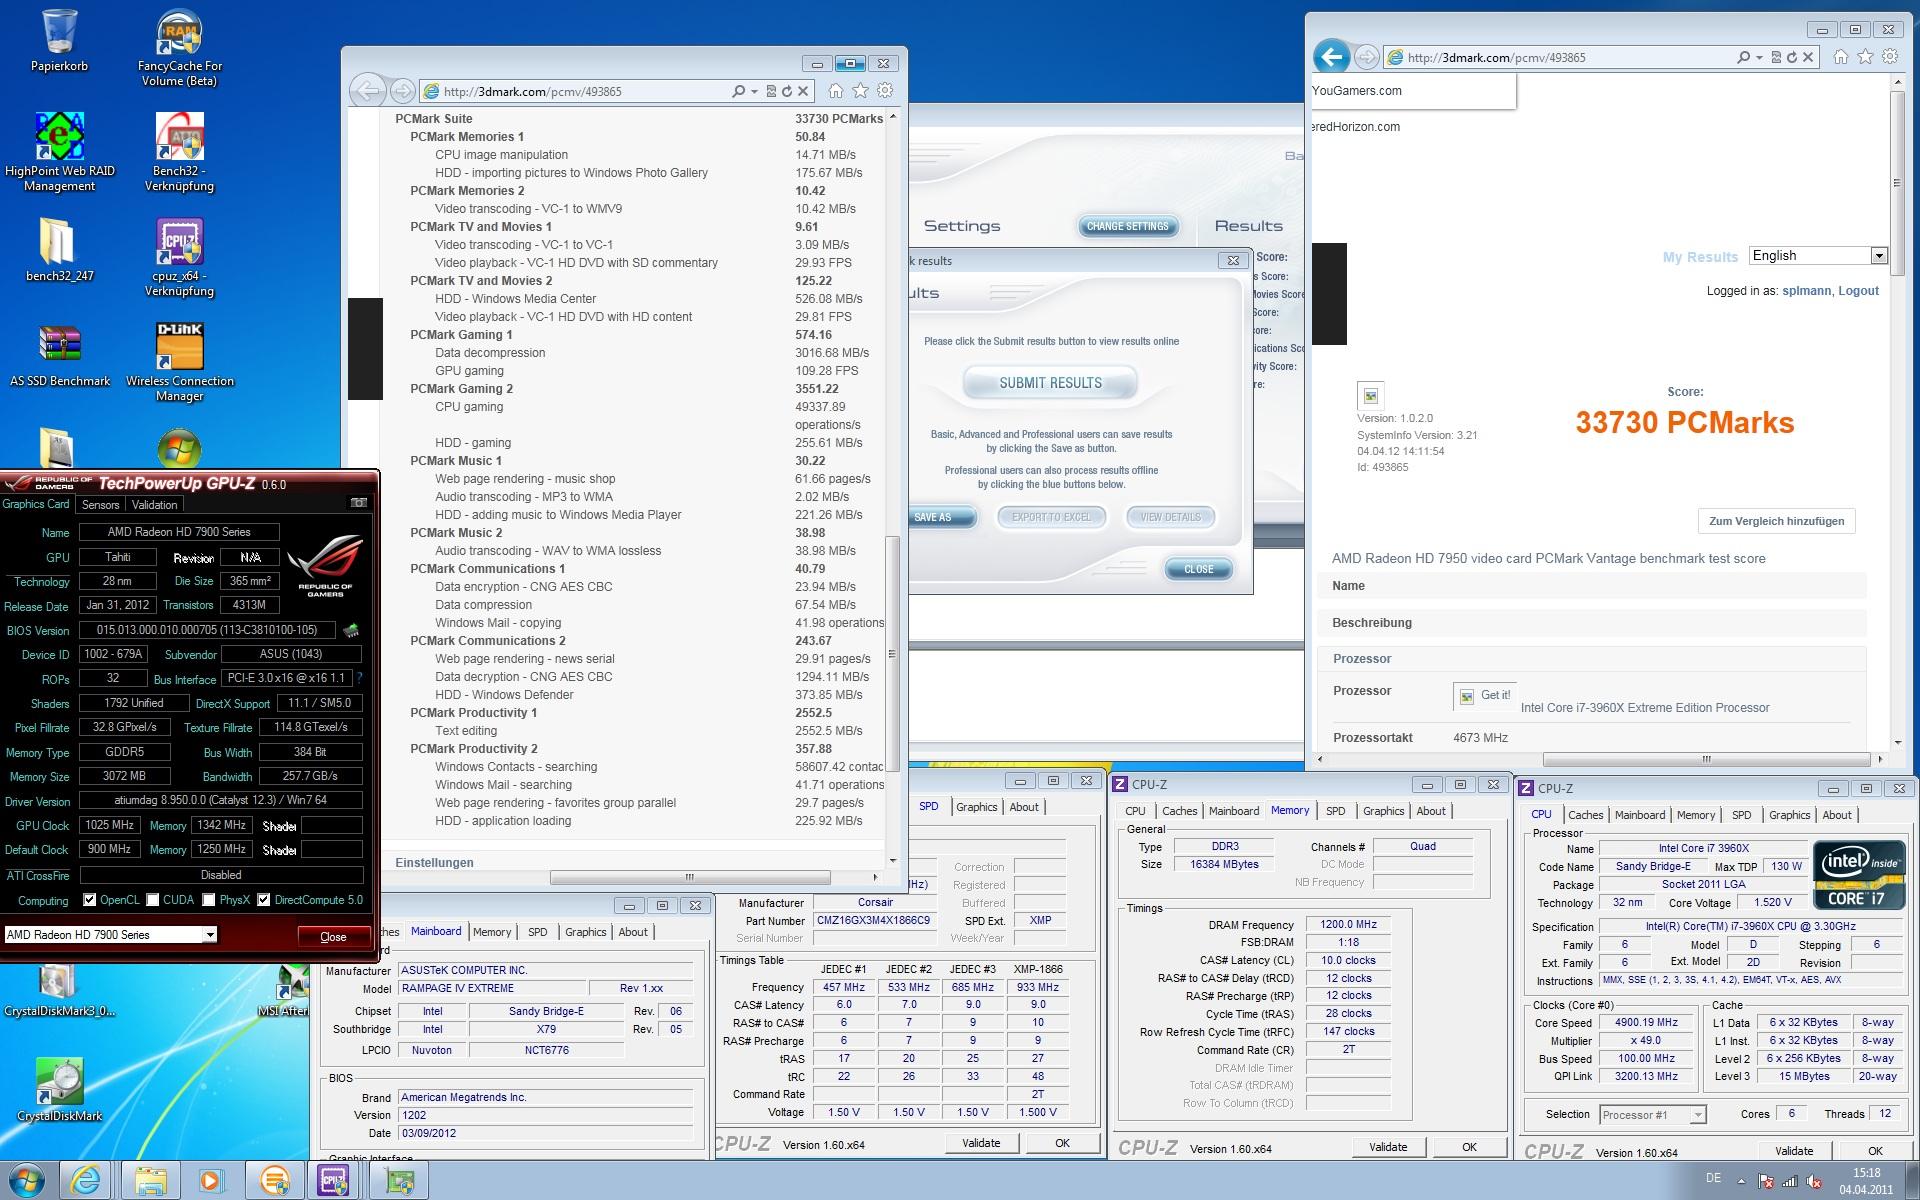Click SUBMIT RESULTS button in PCMark dialog
The width and height of the screenshot is (1920, 1200).
[x=1050, y=383]
